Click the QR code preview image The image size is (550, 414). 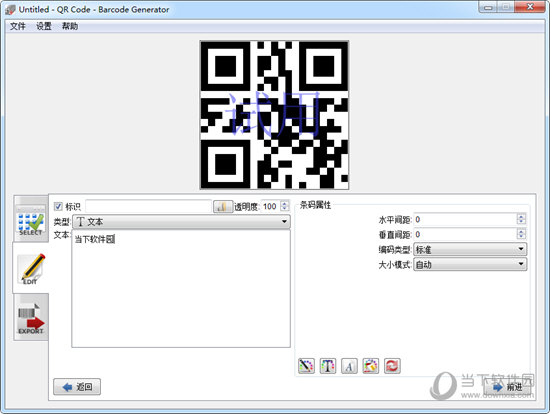pyautogui.click(x=274, y=115)
